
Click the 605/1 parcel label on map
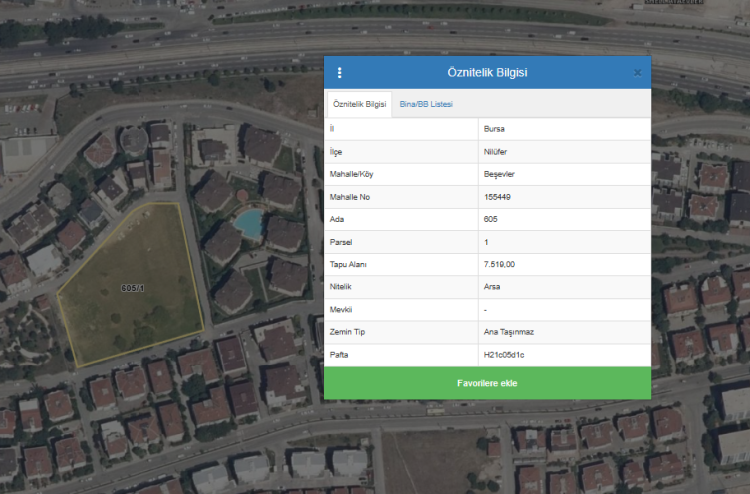click(132, 288)
